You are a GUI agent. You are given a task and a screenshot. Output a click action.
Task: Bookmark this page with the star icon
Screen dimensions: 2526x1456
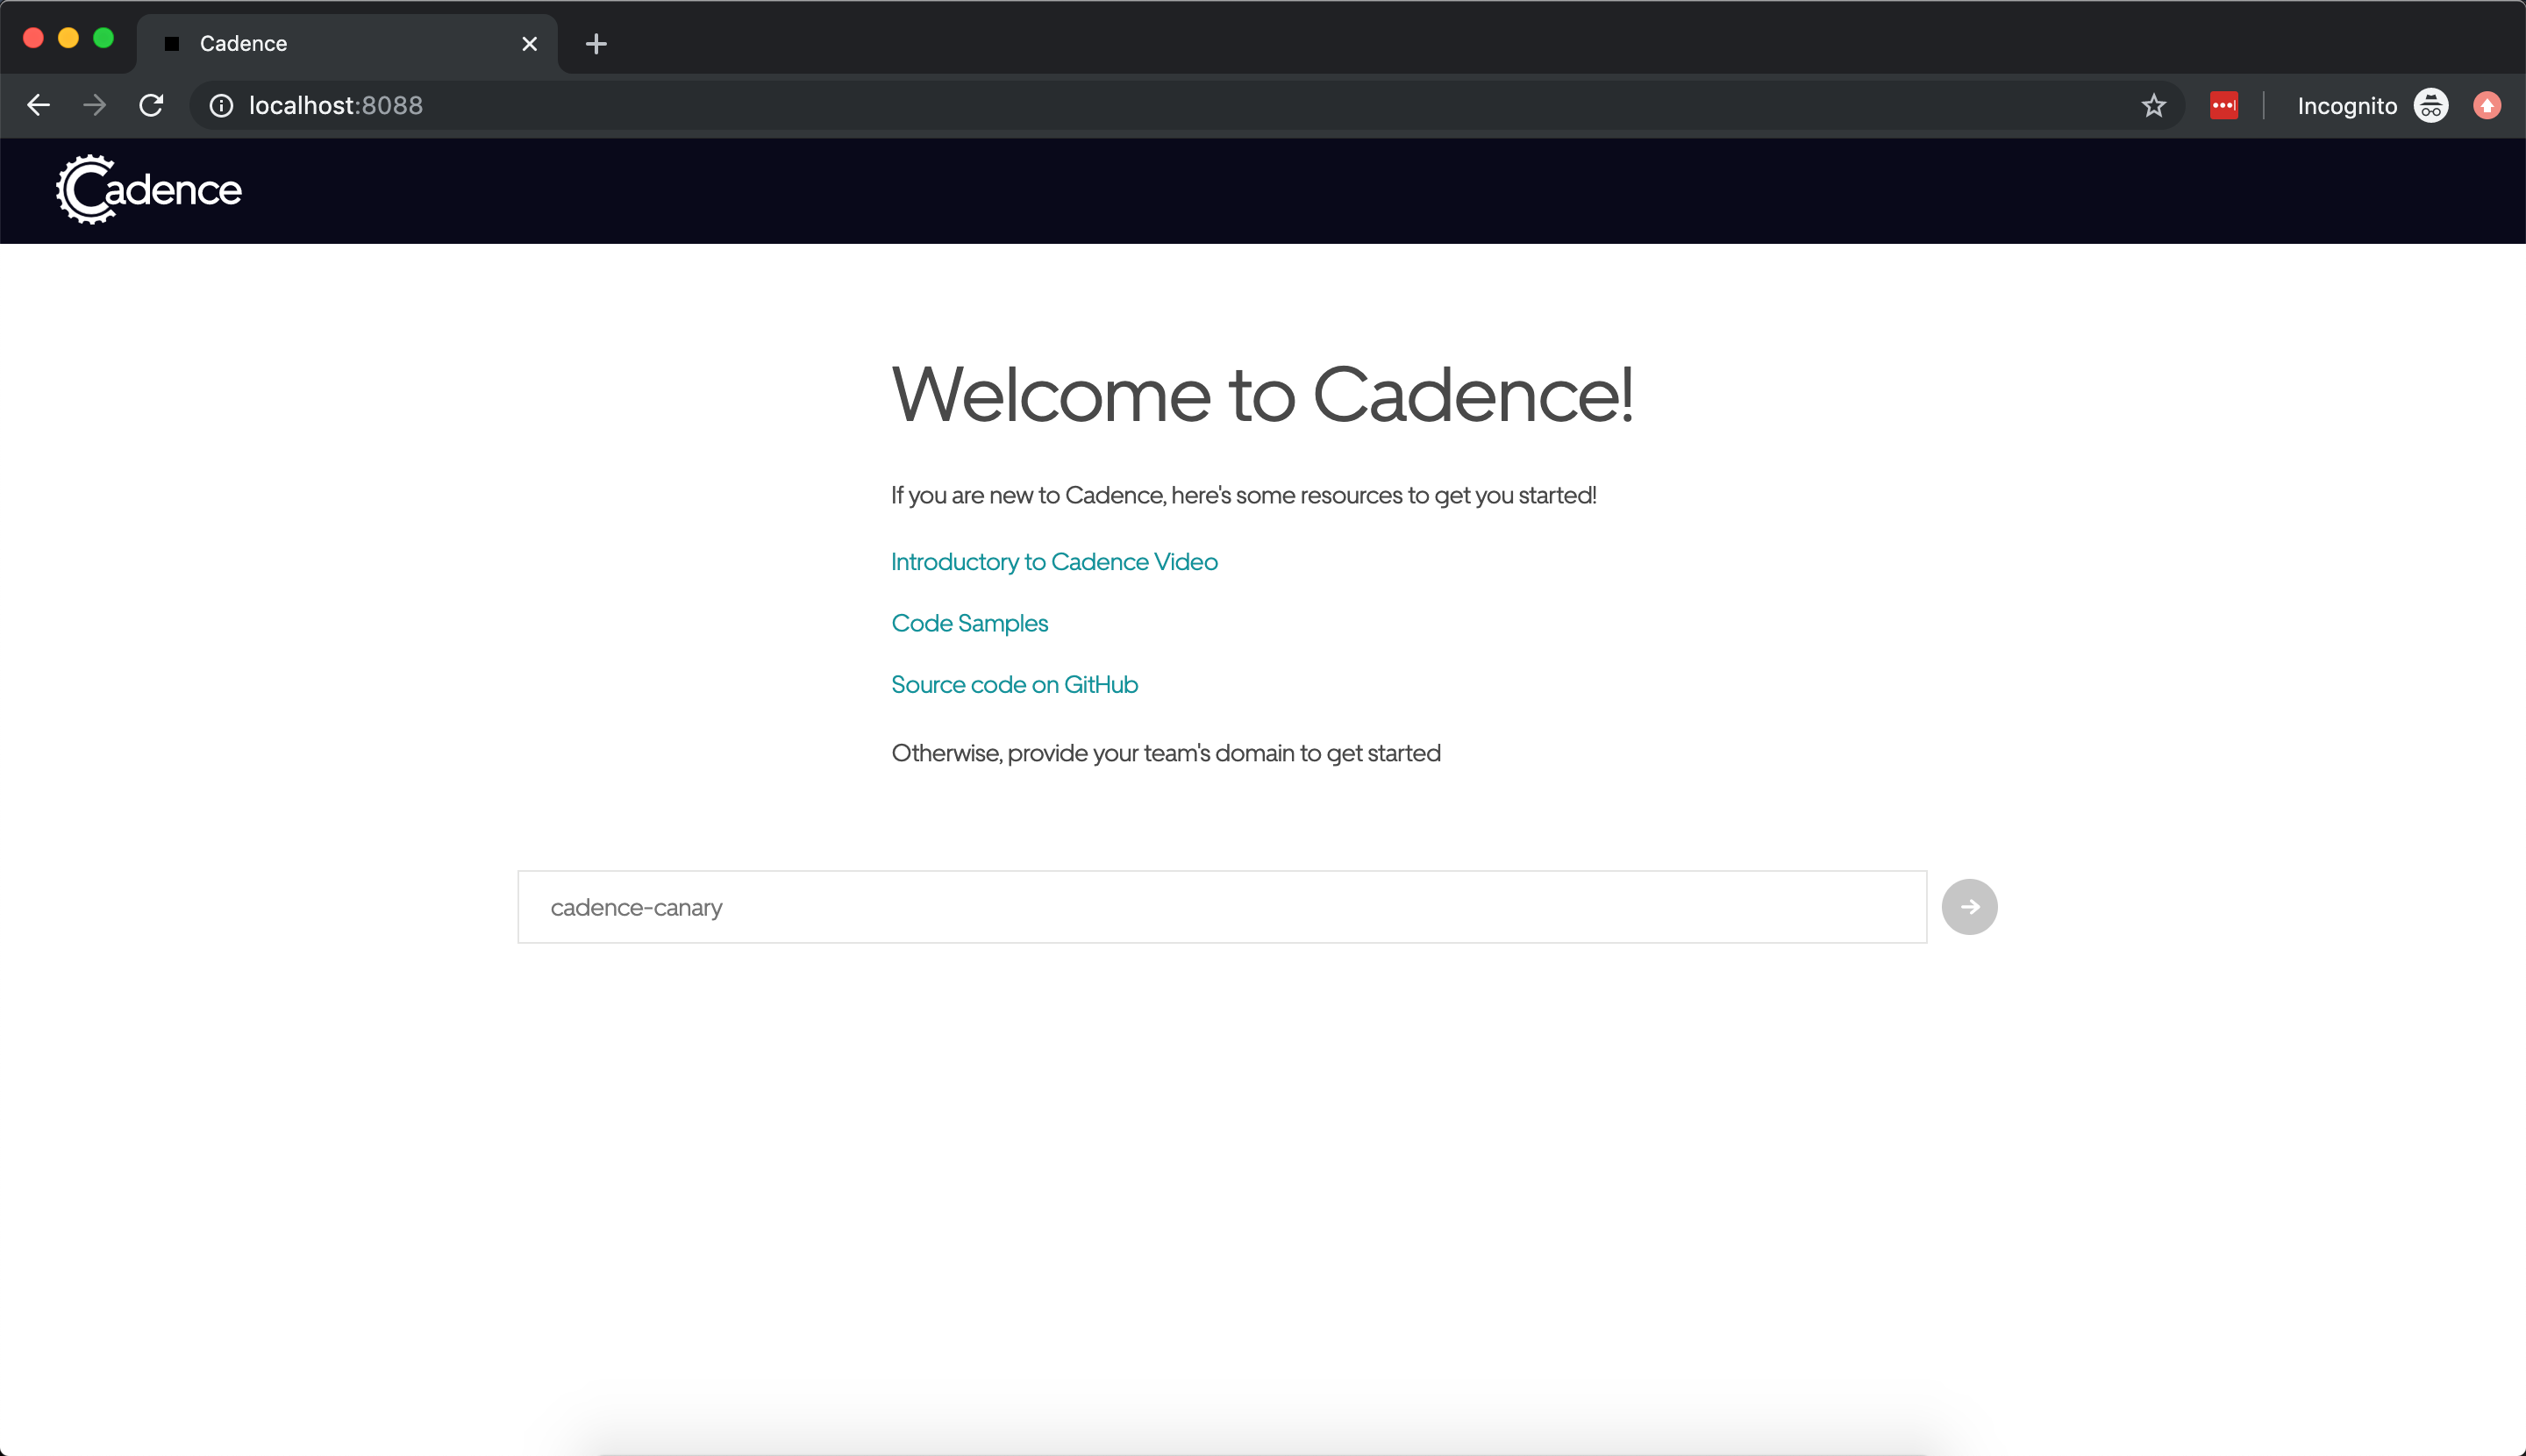pos(2154,105)
